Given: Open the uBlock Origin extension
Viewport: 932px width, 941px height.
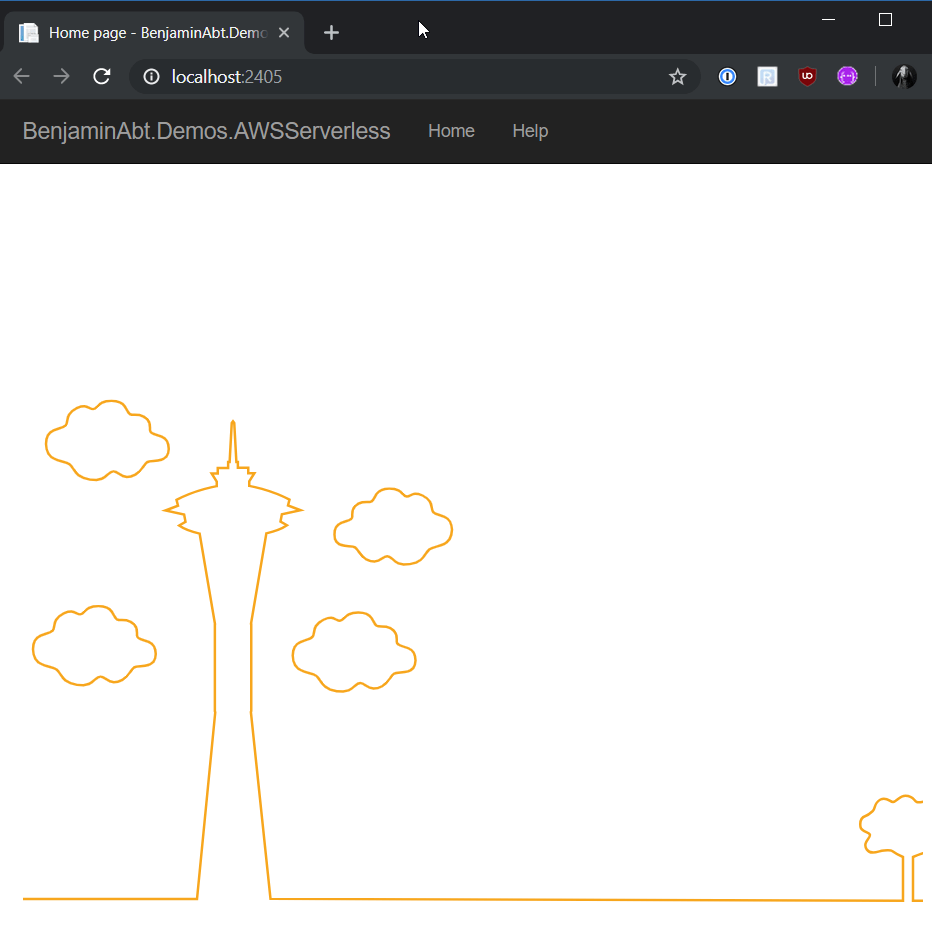Looking at the screenshot, I should pos(807,76).
